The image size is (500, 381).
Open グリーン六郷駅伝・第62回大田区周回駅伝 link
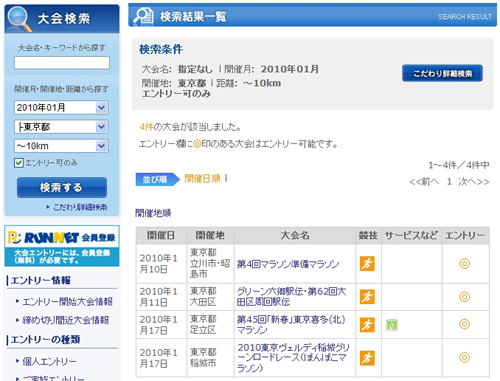(x=292, y=297)
